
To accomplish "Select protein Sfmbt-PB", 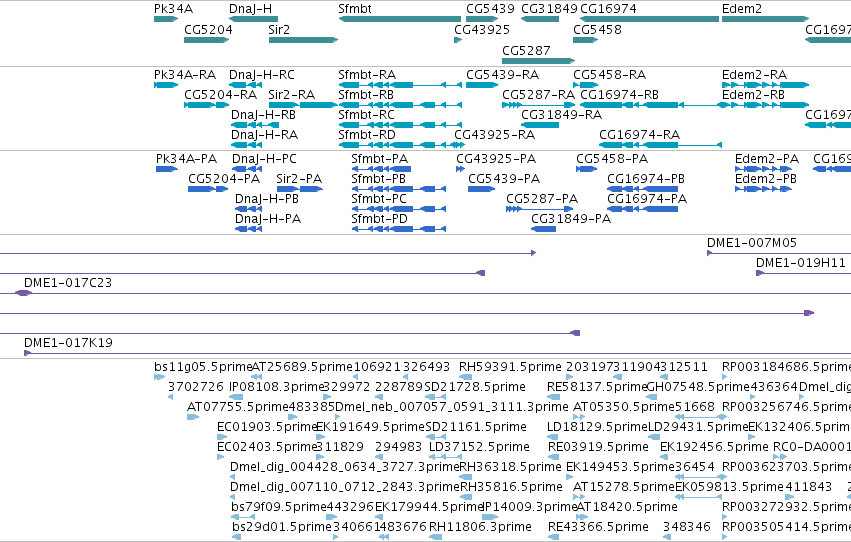I will 399,189.
